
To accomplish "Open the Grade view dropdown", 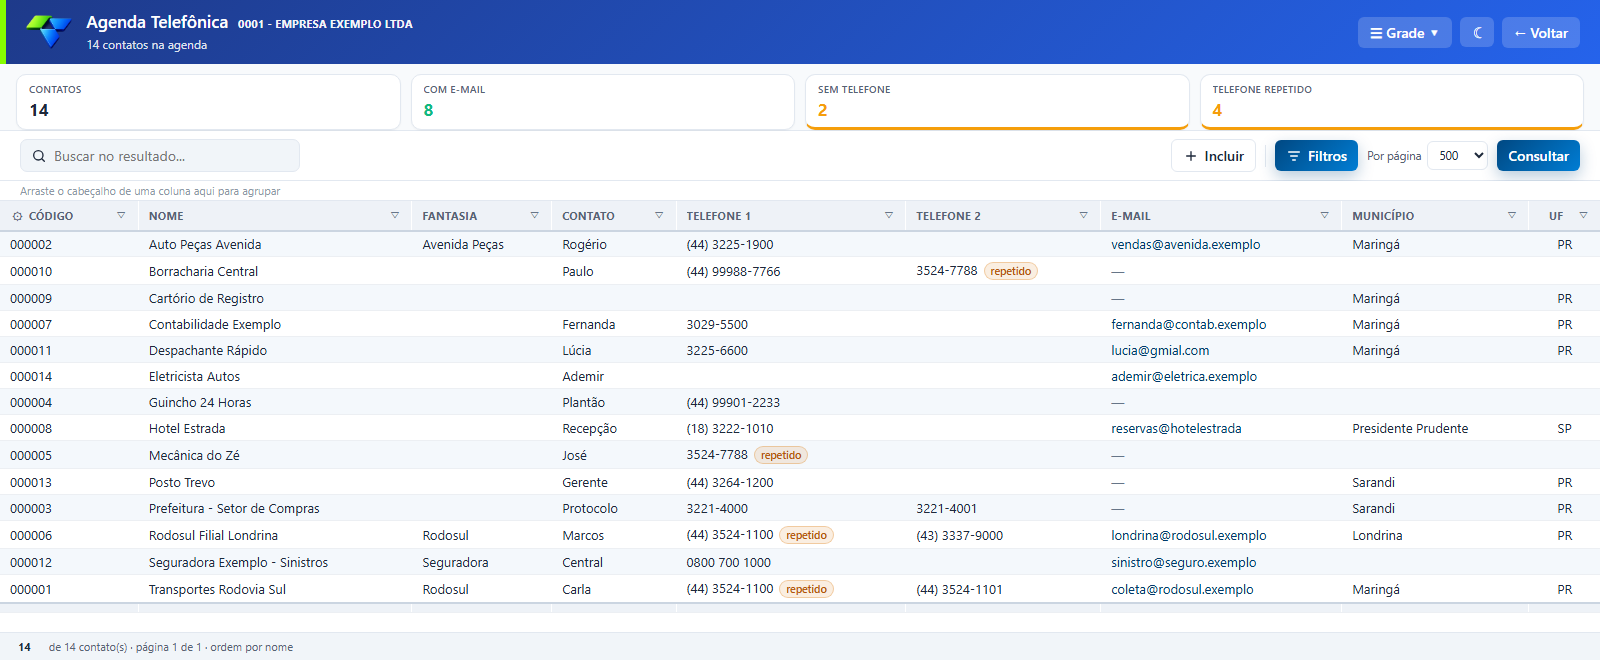I will pyautogui.click(x=1404, y=33).
